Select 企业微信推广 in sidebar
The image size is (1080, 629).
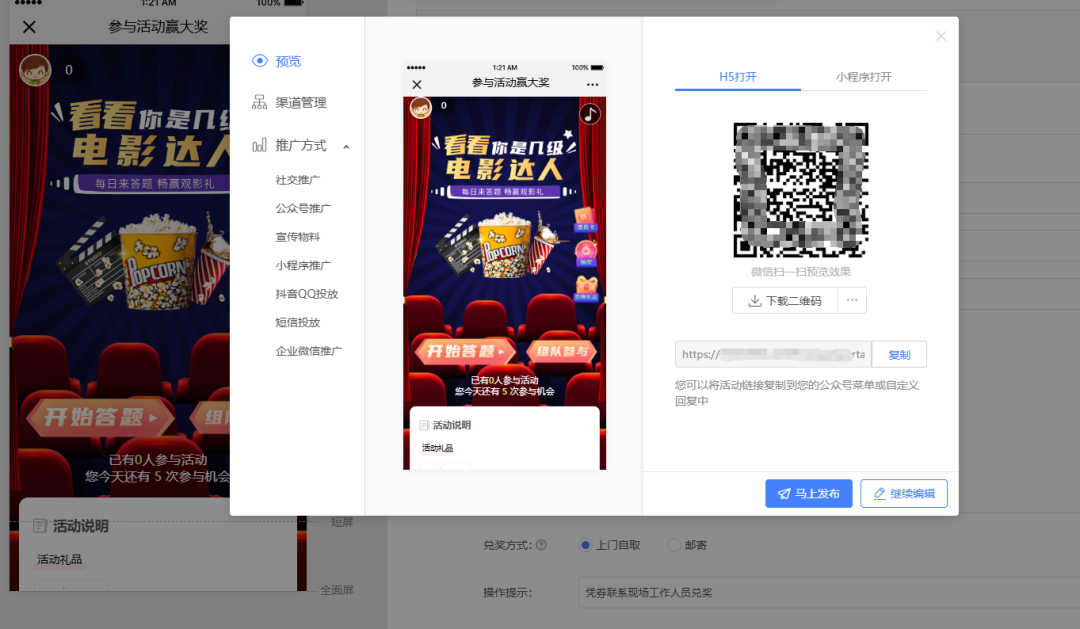pos(309,351)
